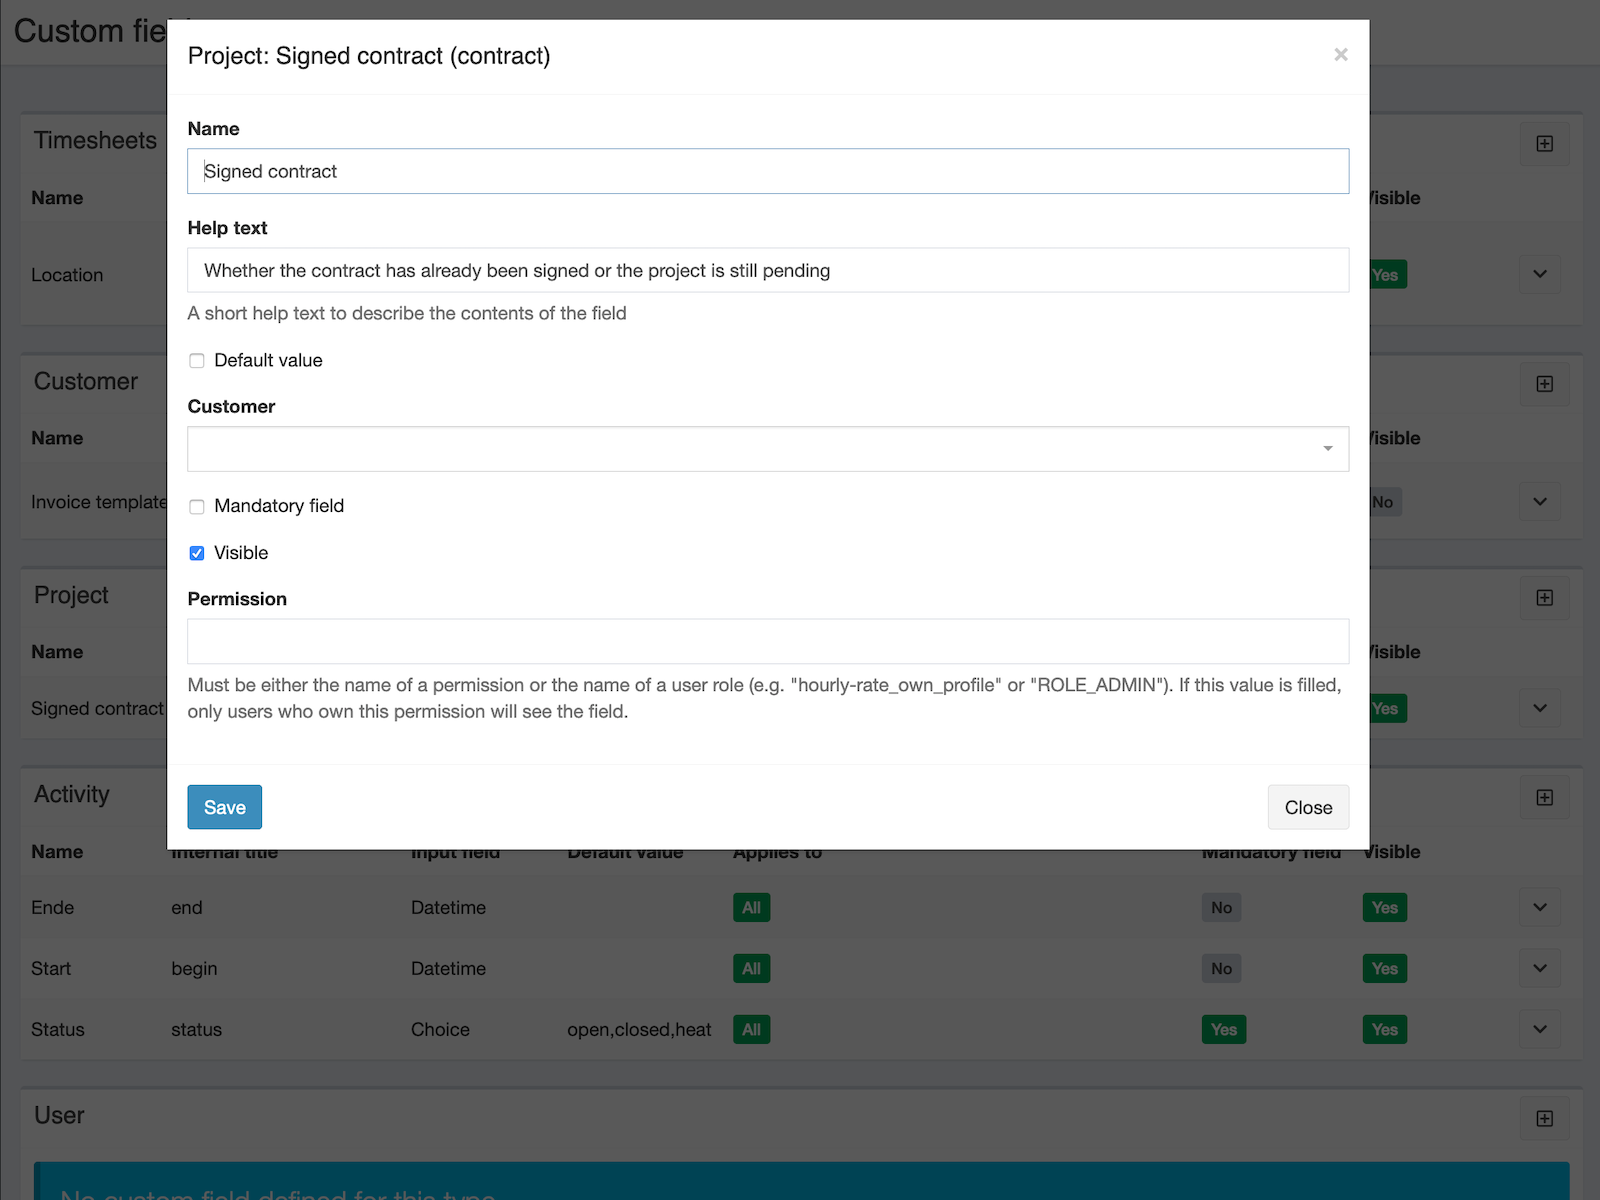Add a new Project custom field

[1544, 598]
